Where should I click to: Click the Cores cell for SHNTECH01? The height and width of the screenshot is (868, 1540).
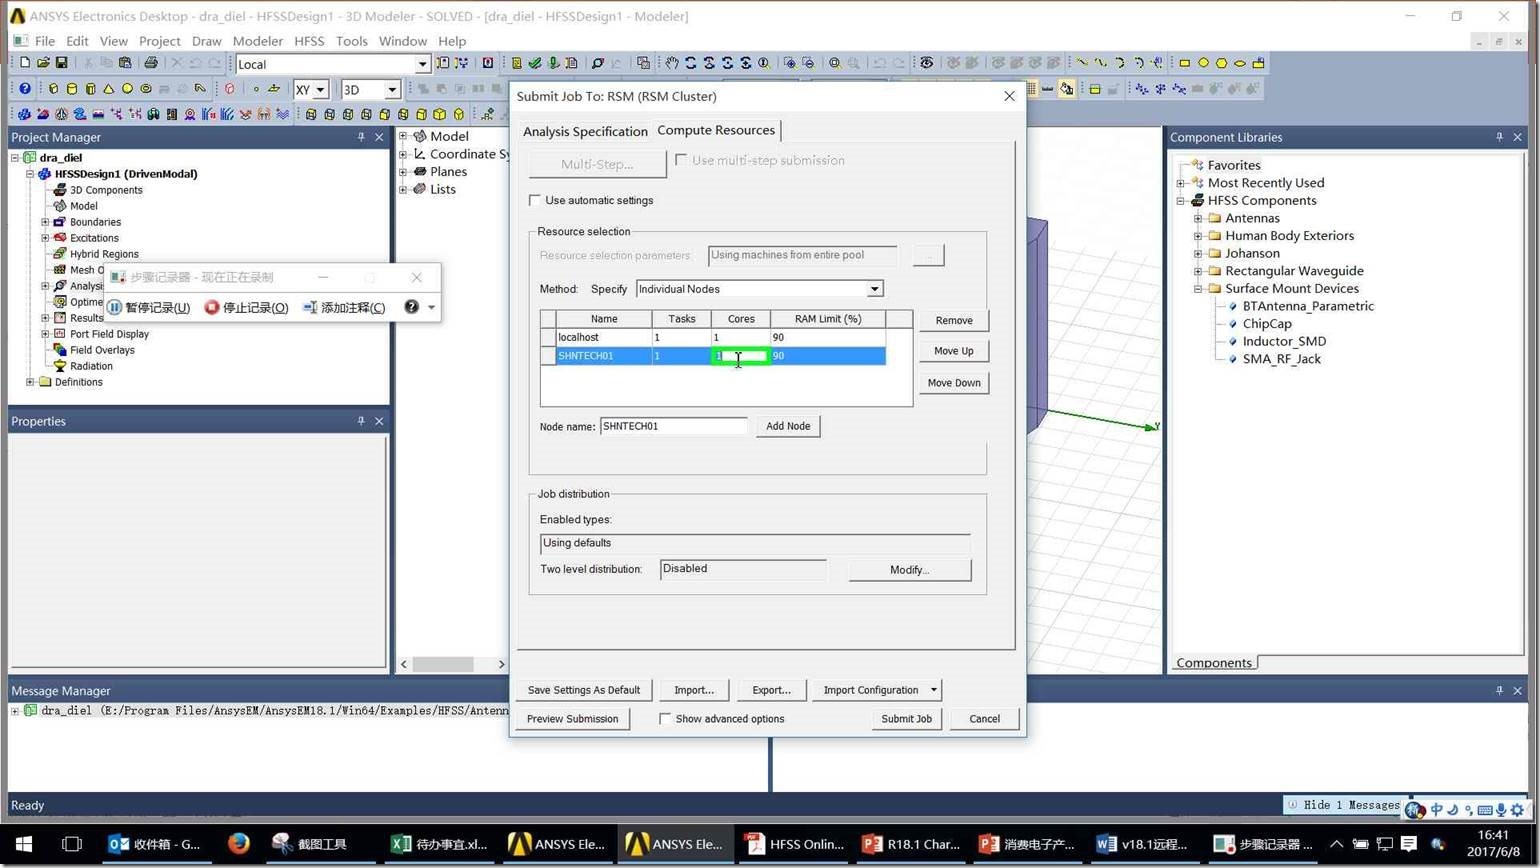(x=741, y=356)
